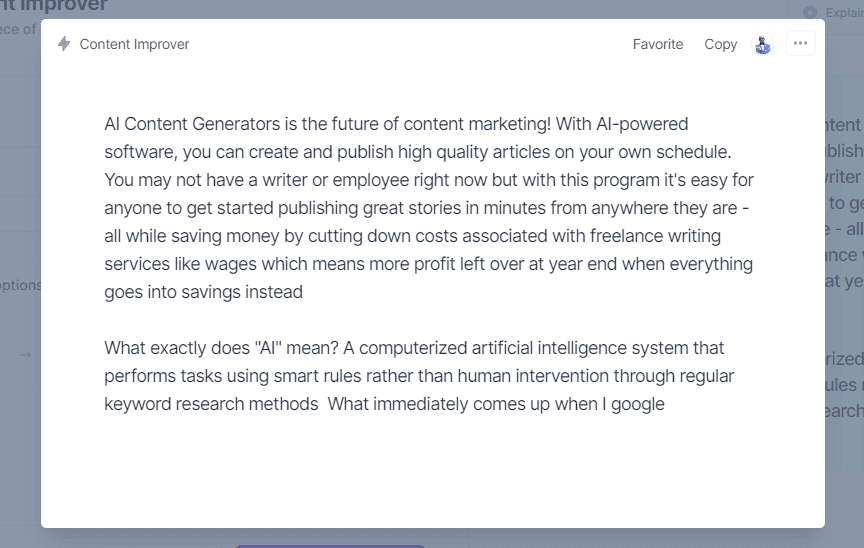864x548 pixels.
Task: Click the paragraph beginning AI Content Generators
Action: click(429, 208)
